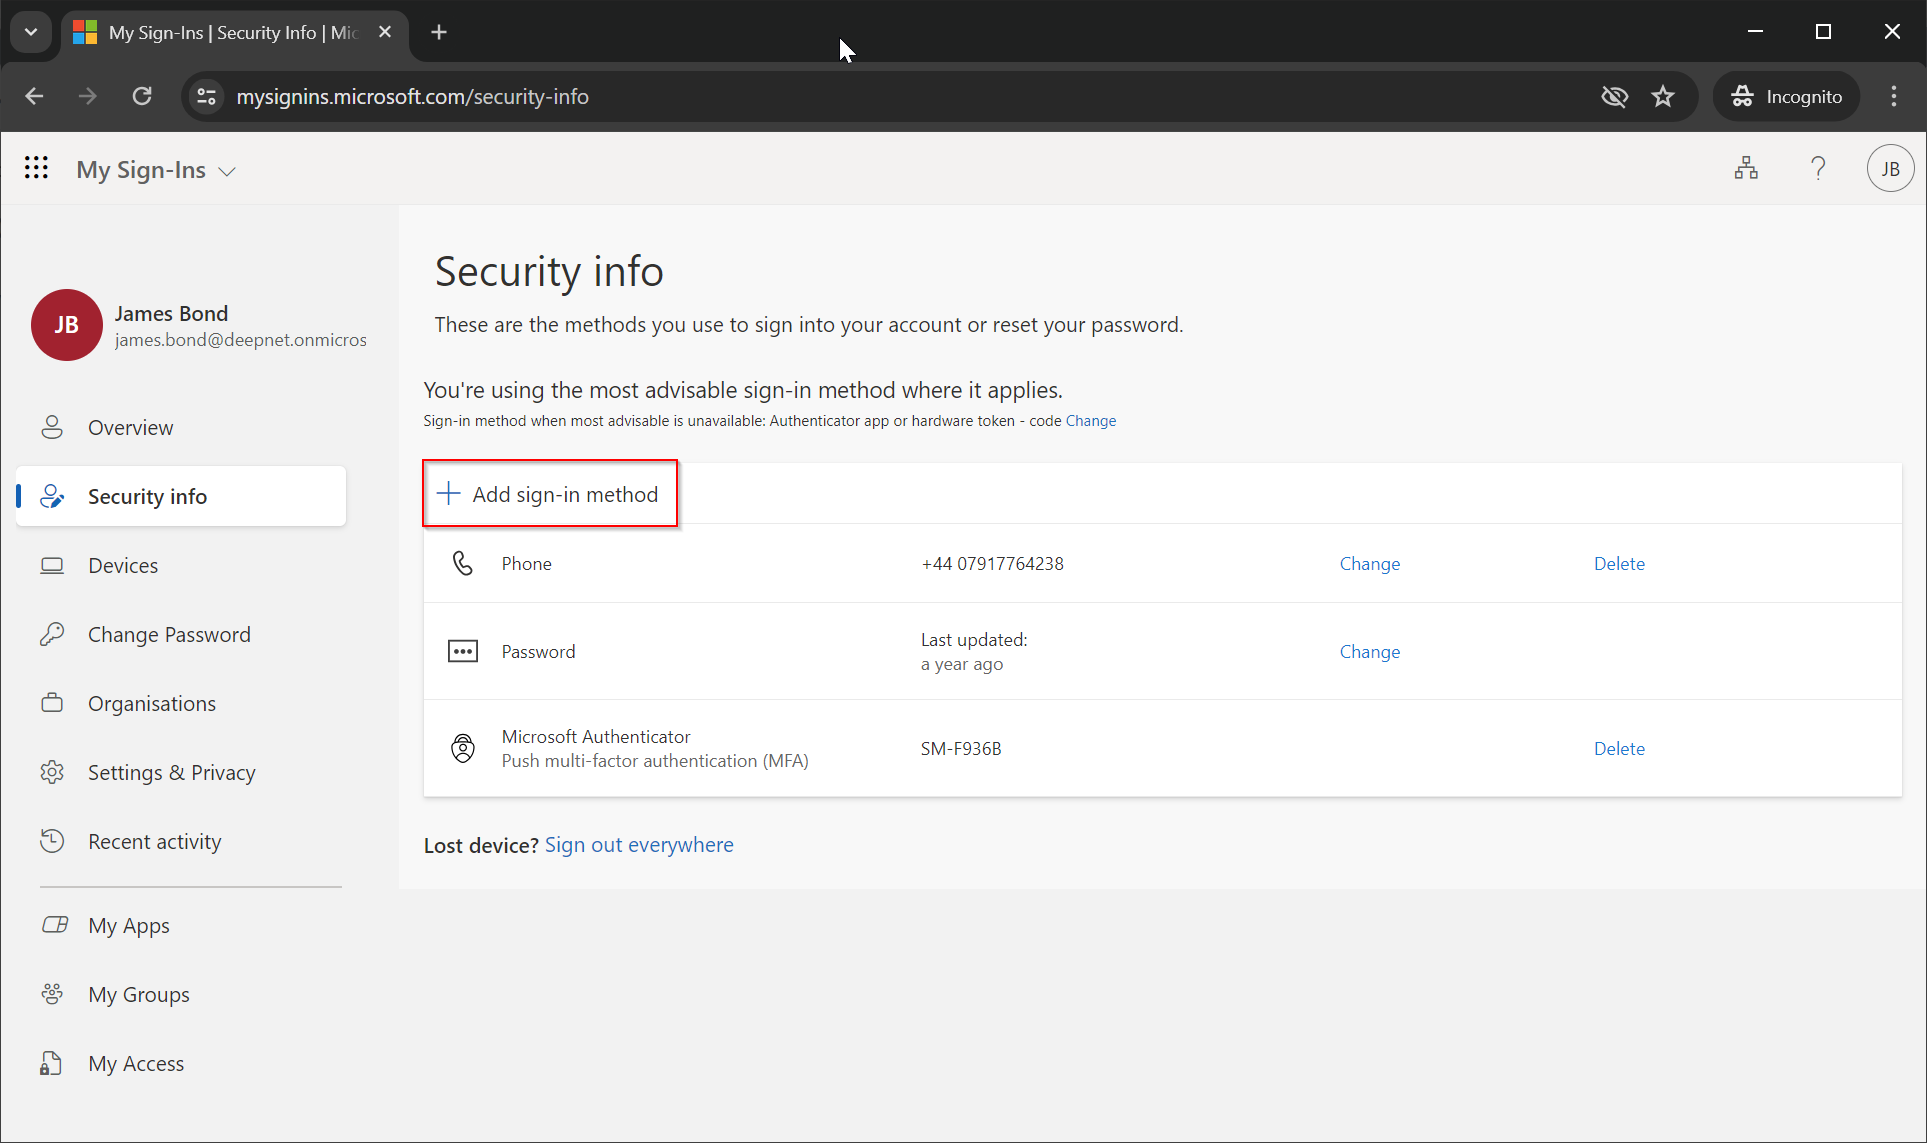The height and width of the screenshot is (1143, 1927).
Task: Click the JB account avatar top right
Action: click(x=1890, y=168)
